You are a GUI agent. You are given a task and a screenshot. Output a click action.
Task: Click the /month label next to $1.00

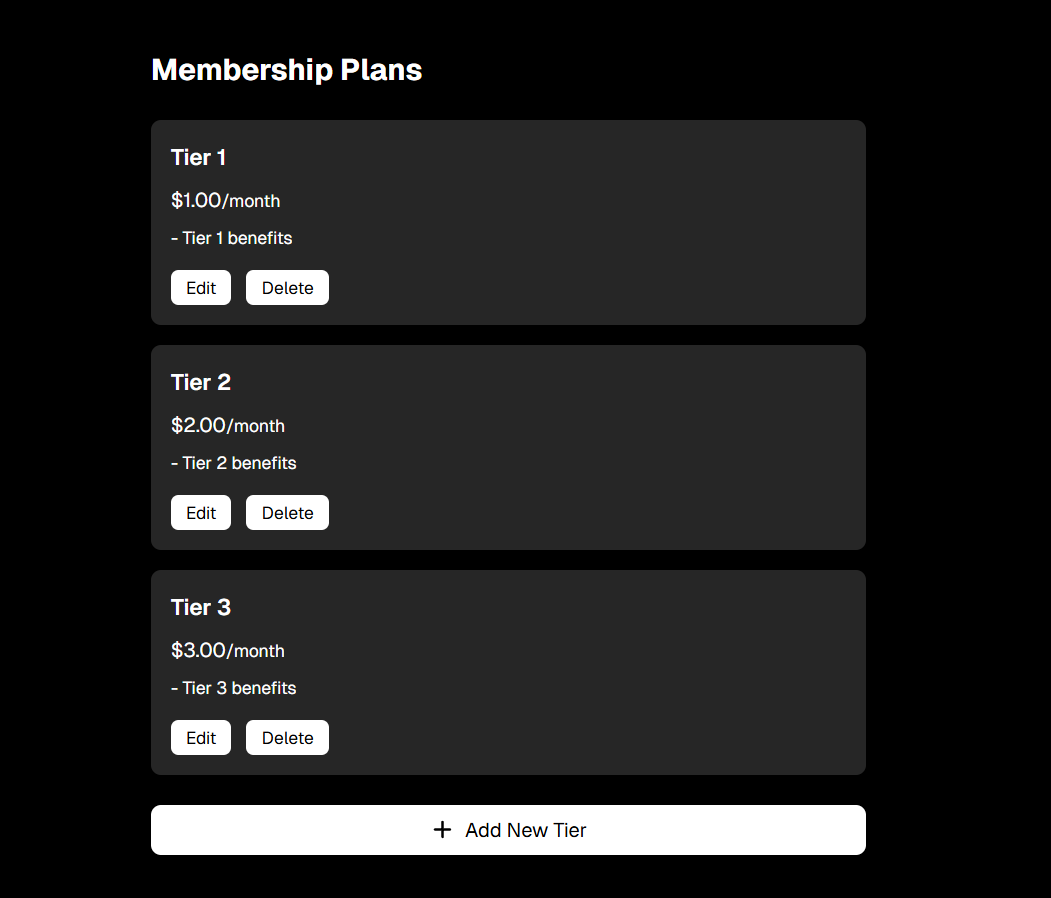[251, 201]
